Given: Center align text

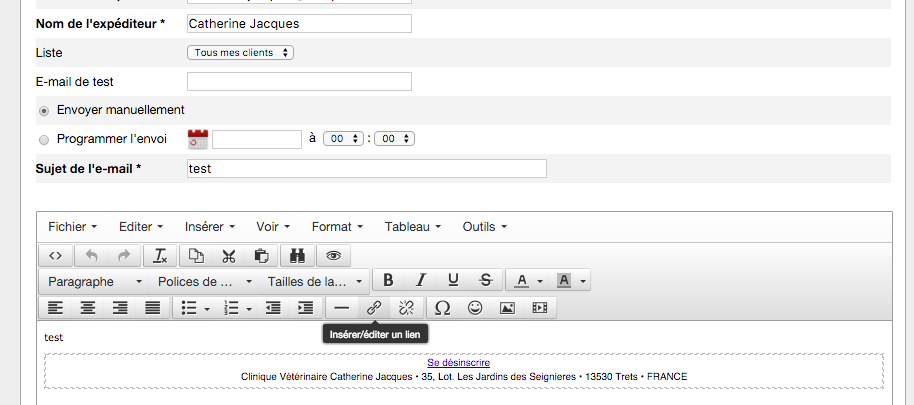Looking at the screenshot, I should tap(88, 308).
